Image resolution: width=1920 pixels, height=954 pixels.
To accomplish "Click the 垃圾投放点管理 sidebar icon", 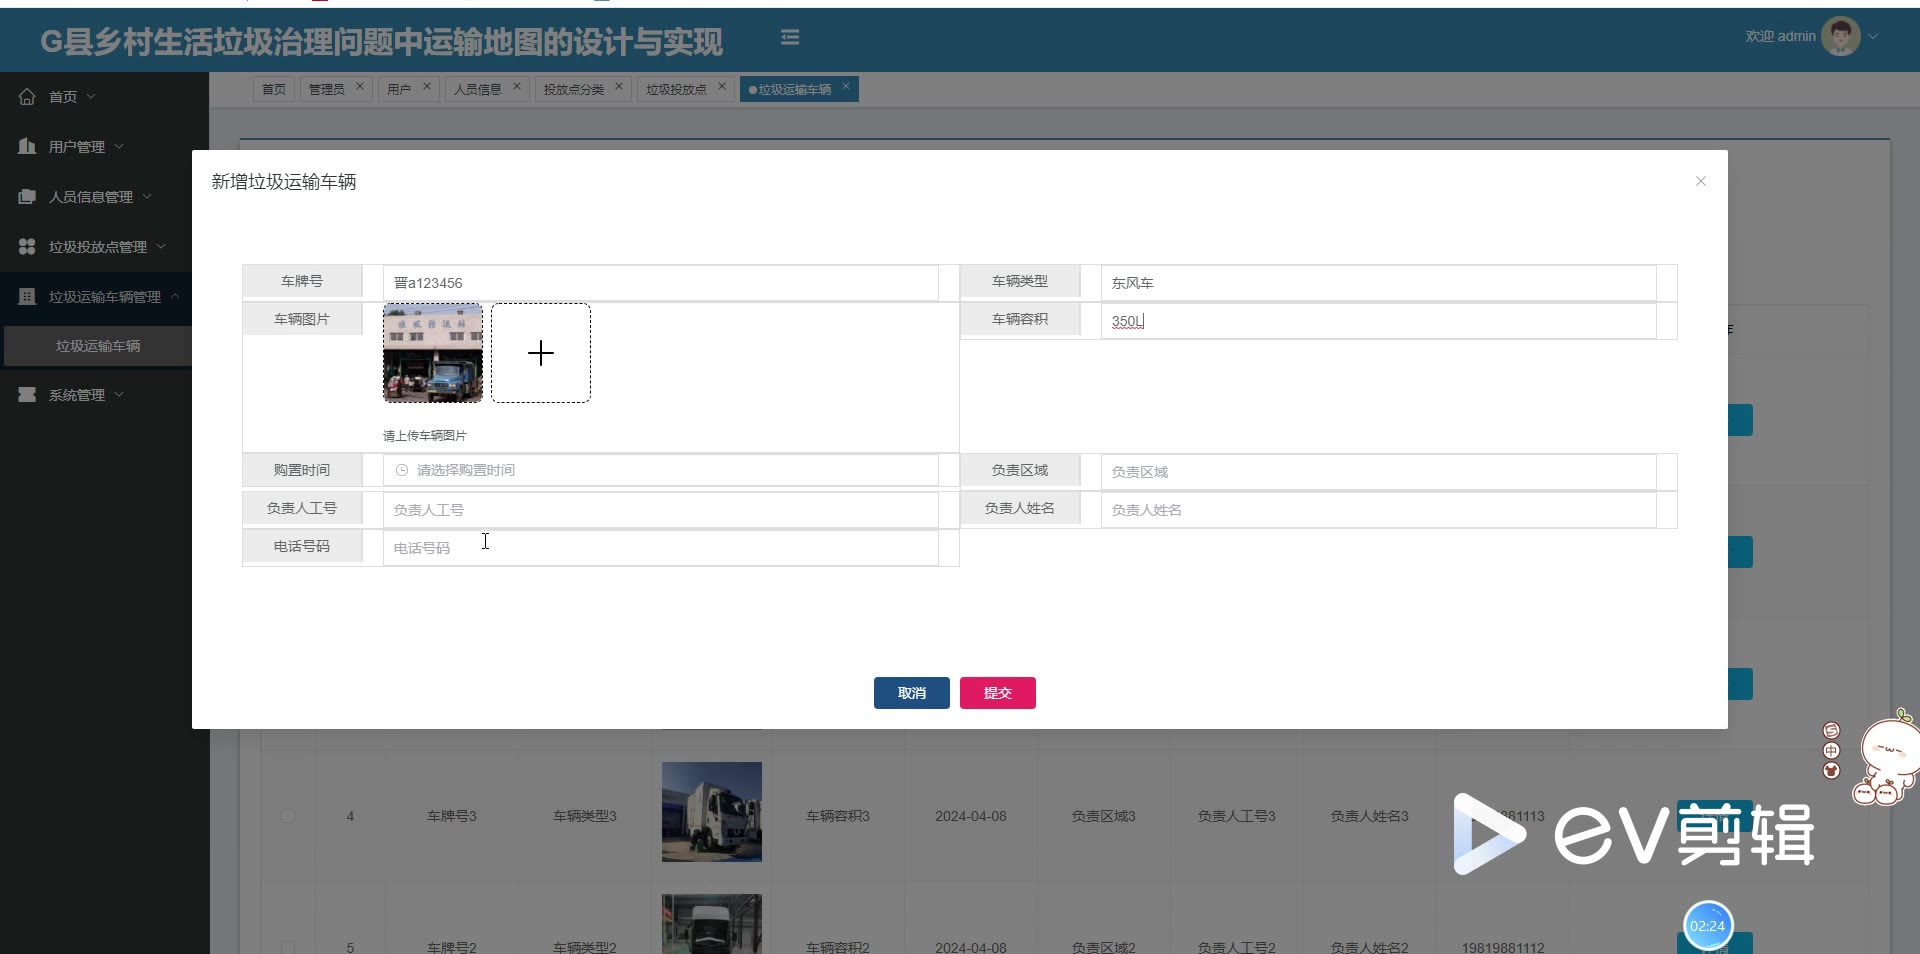I will tap(27, 247).
